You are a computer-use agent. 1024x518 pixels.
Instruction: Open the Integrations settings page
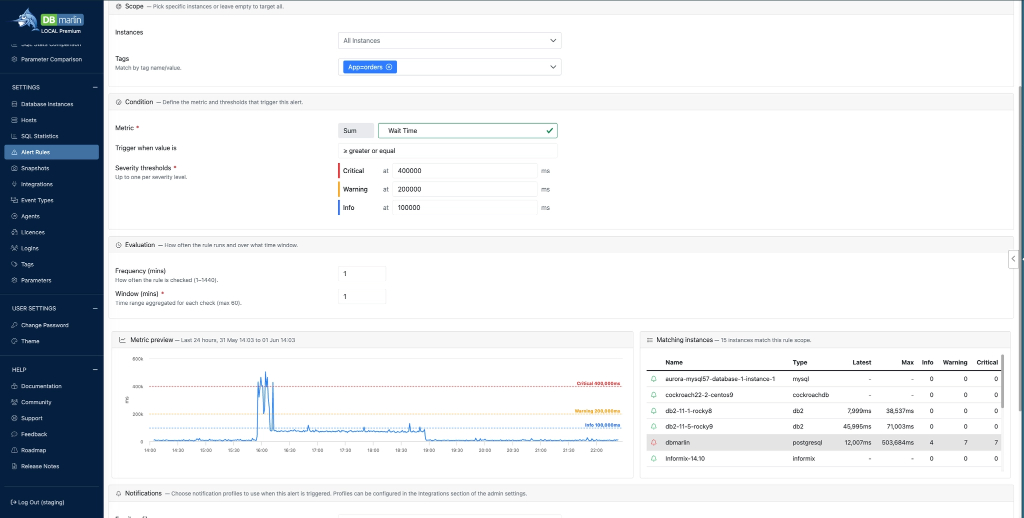[37, 184]
